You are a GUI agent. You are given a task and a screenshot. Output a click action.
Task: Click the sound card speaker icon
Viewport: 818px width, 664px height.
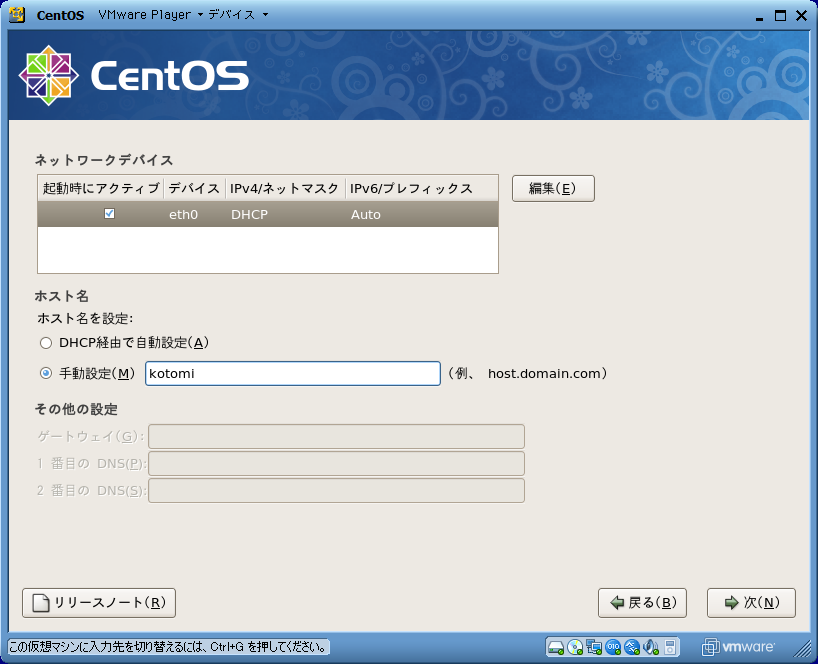651,647
